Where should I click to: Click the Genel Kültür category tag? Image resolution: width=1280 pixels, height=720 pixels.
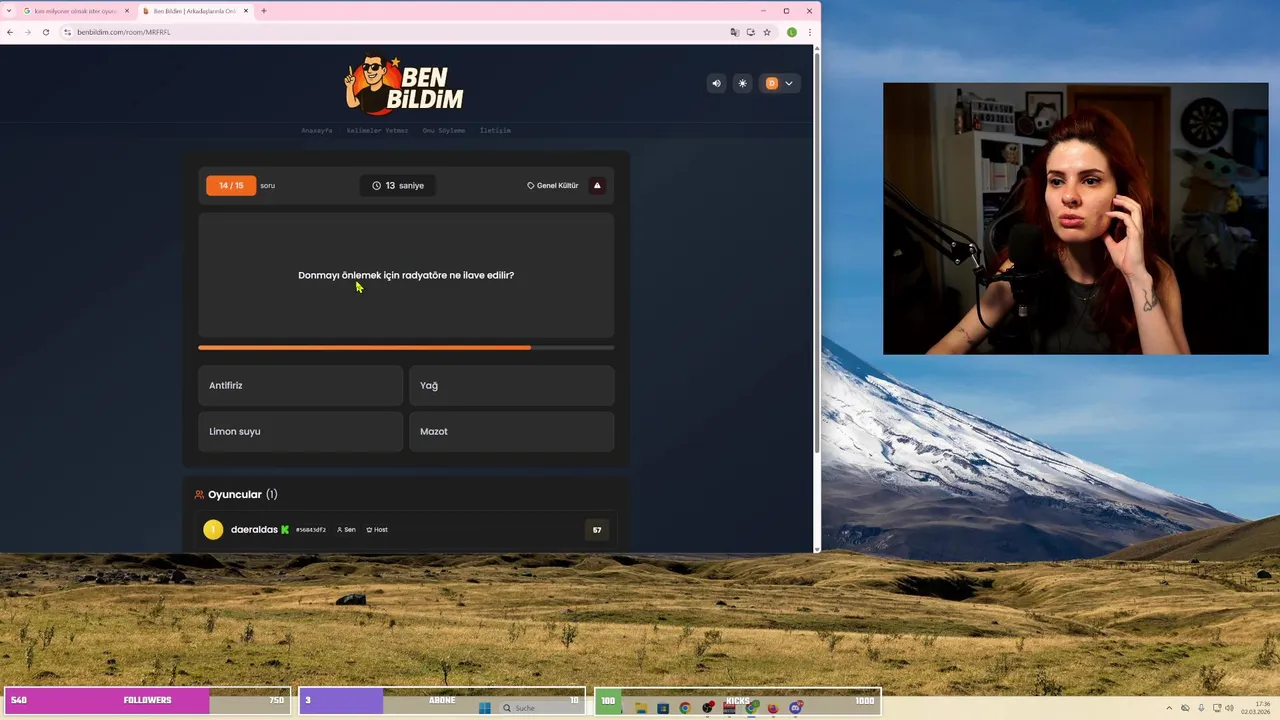pyautogui.click(x=553, y=185)
